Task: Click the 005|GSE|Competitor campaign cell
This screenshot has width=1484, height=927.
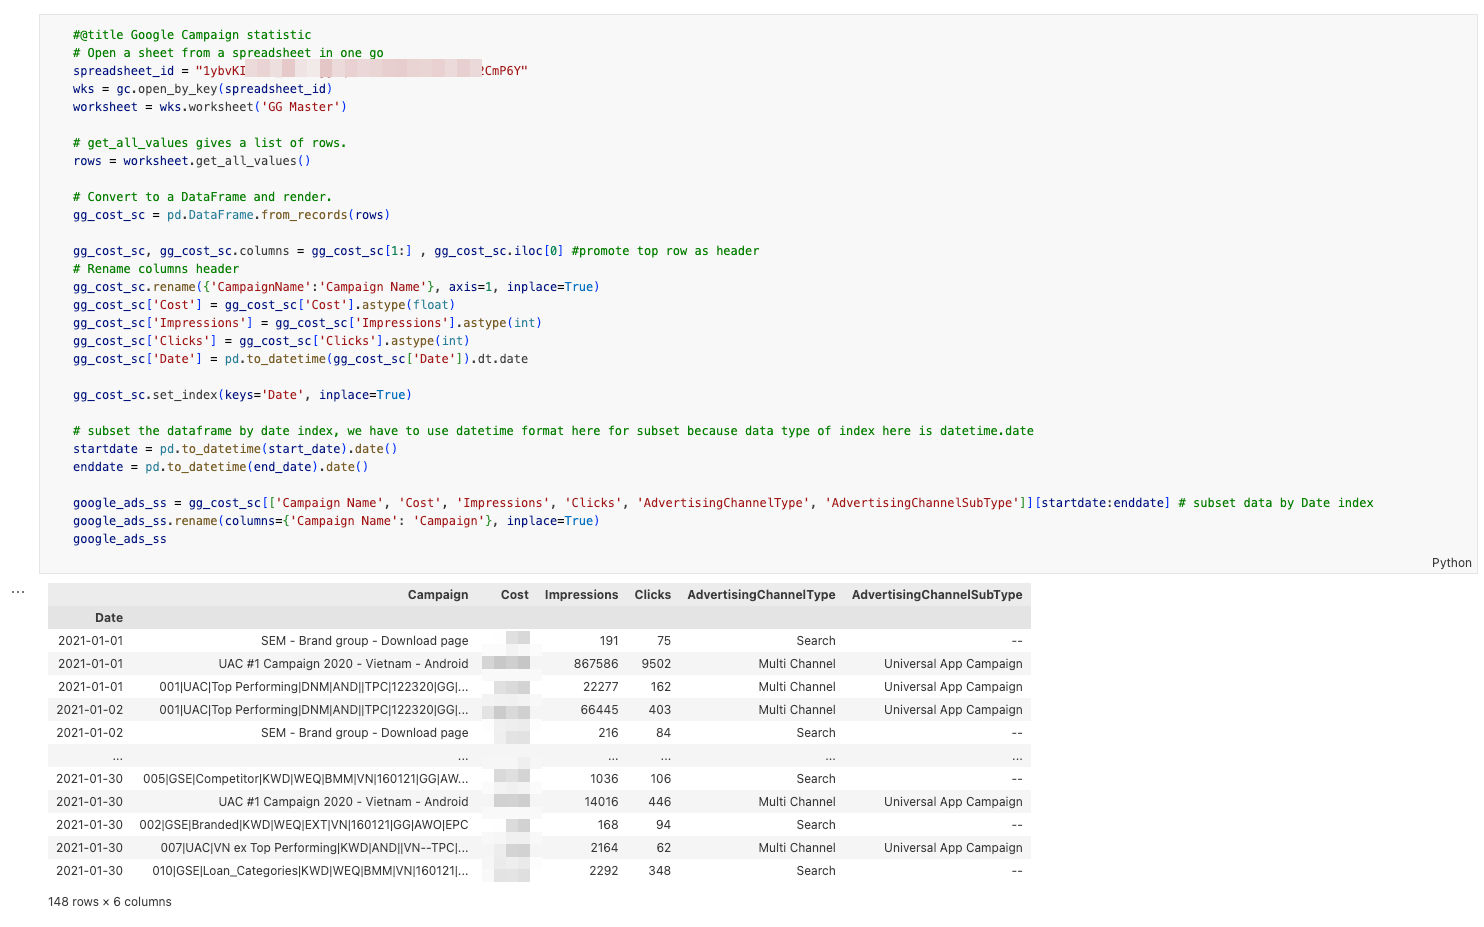Action: point(305,779)
